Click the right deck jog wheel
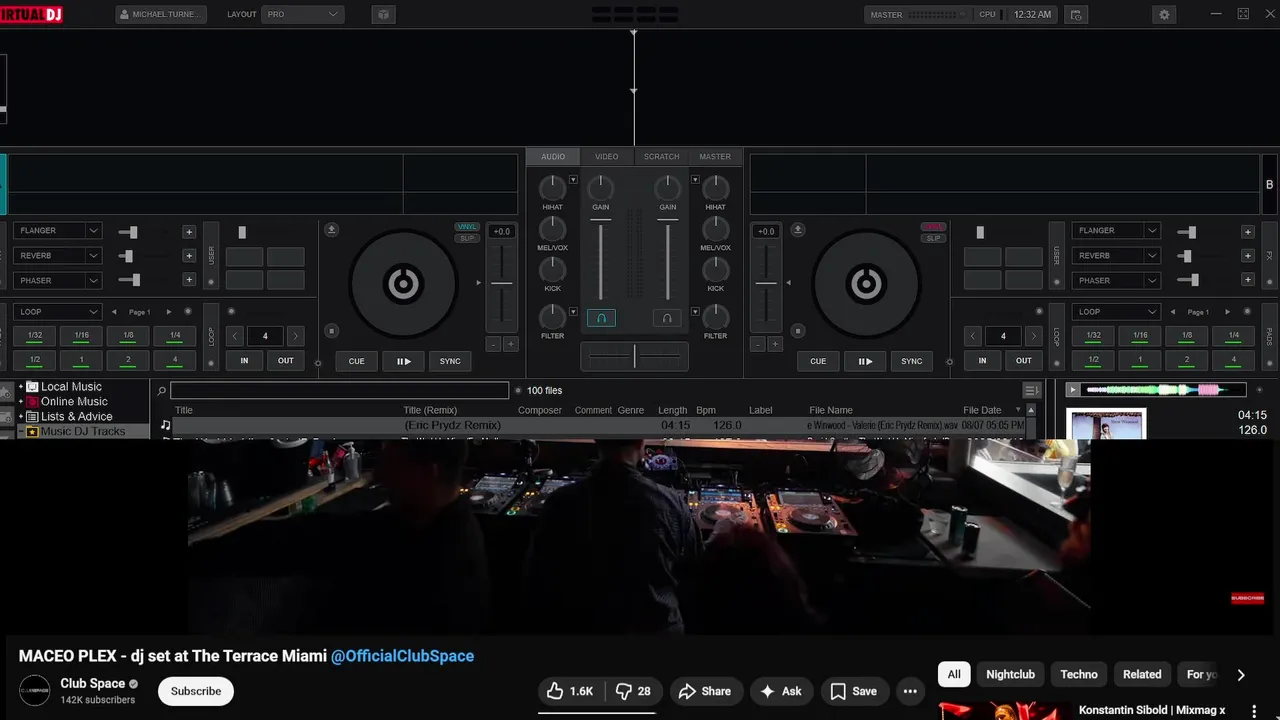The width and height of the screenshot is (1280, 720). click(x=866, y=285)
